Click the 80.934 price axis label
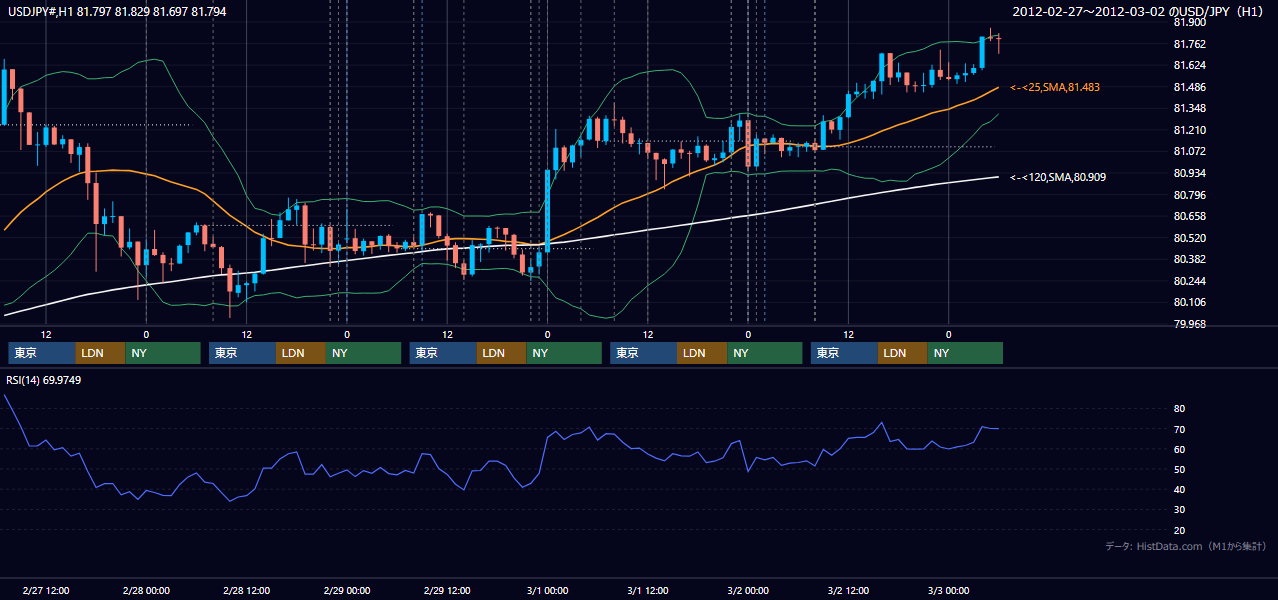 coord(1189,173)
